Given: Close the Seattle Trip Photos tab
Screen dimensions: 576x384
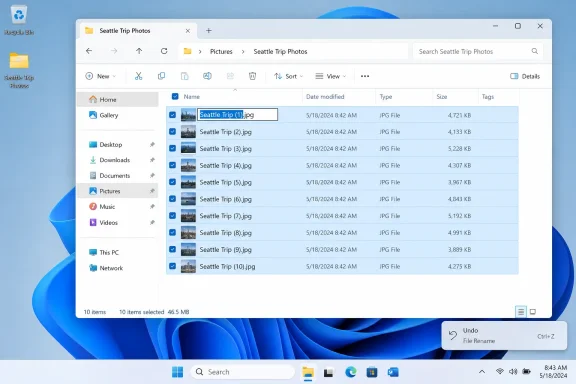Looking at the screenshot, I should pos(188,31).
